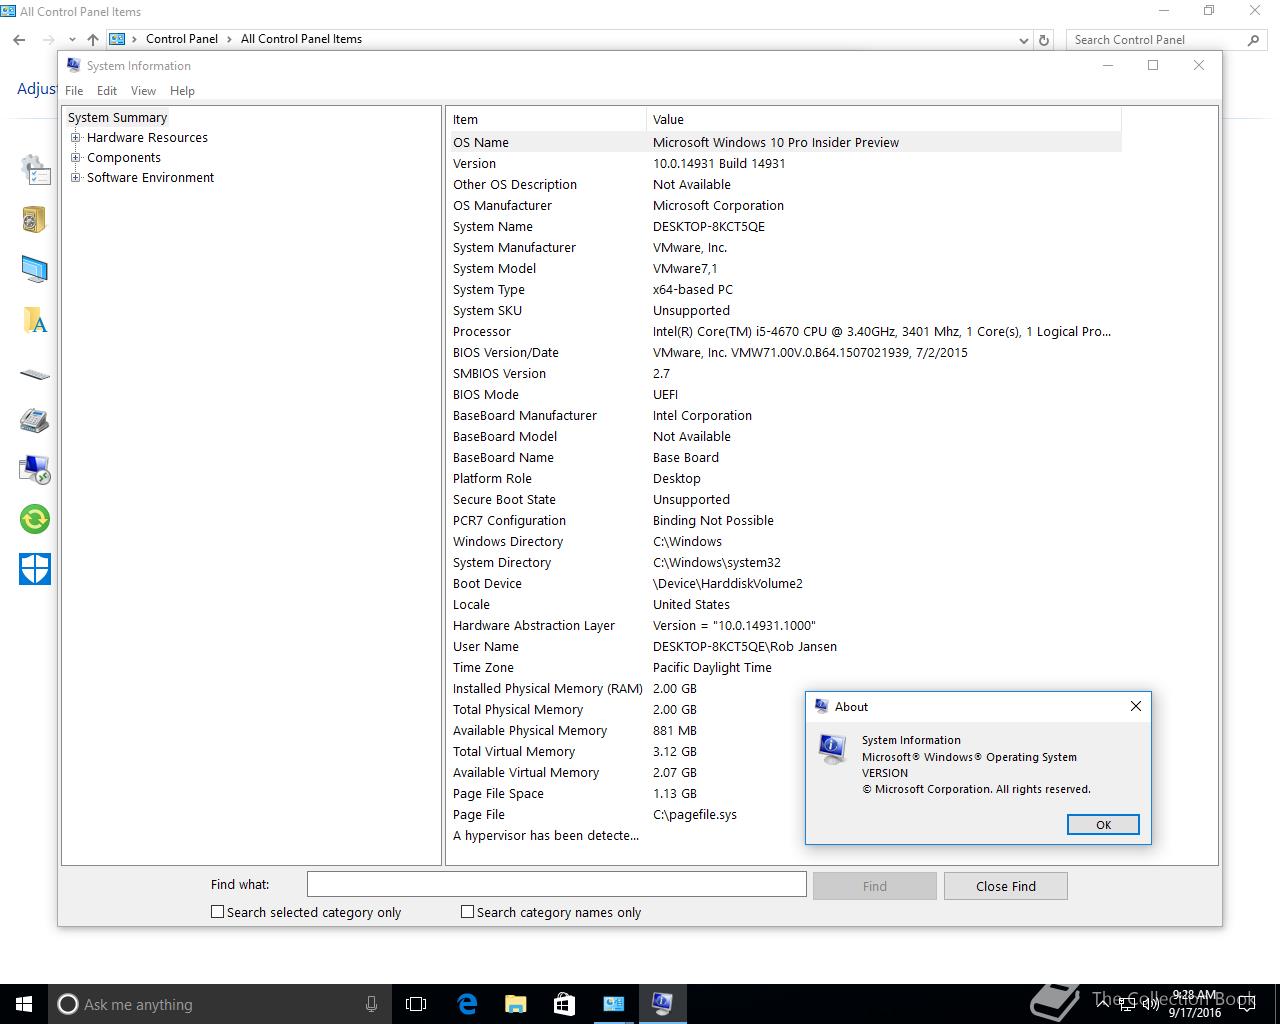Select Hardware Abstraction Layer row

click(785, 625)
